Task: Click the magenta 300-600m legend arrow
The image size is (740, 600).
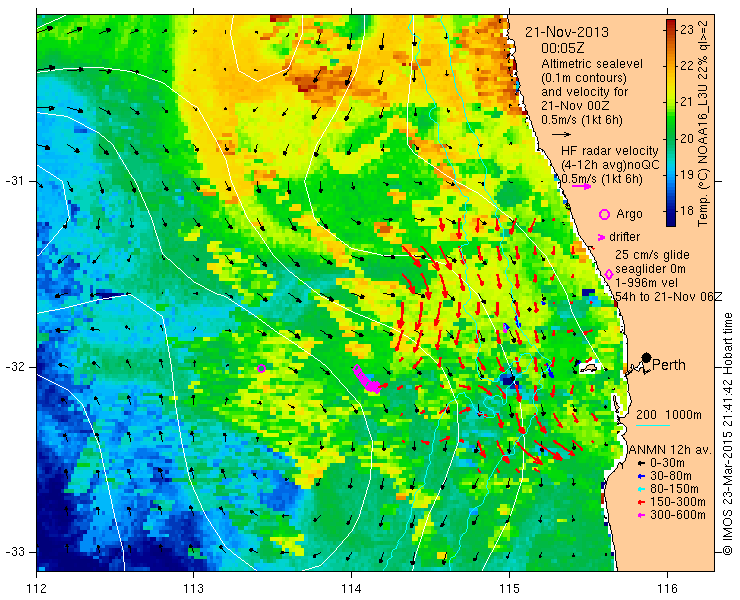Action: coord(640,515)
